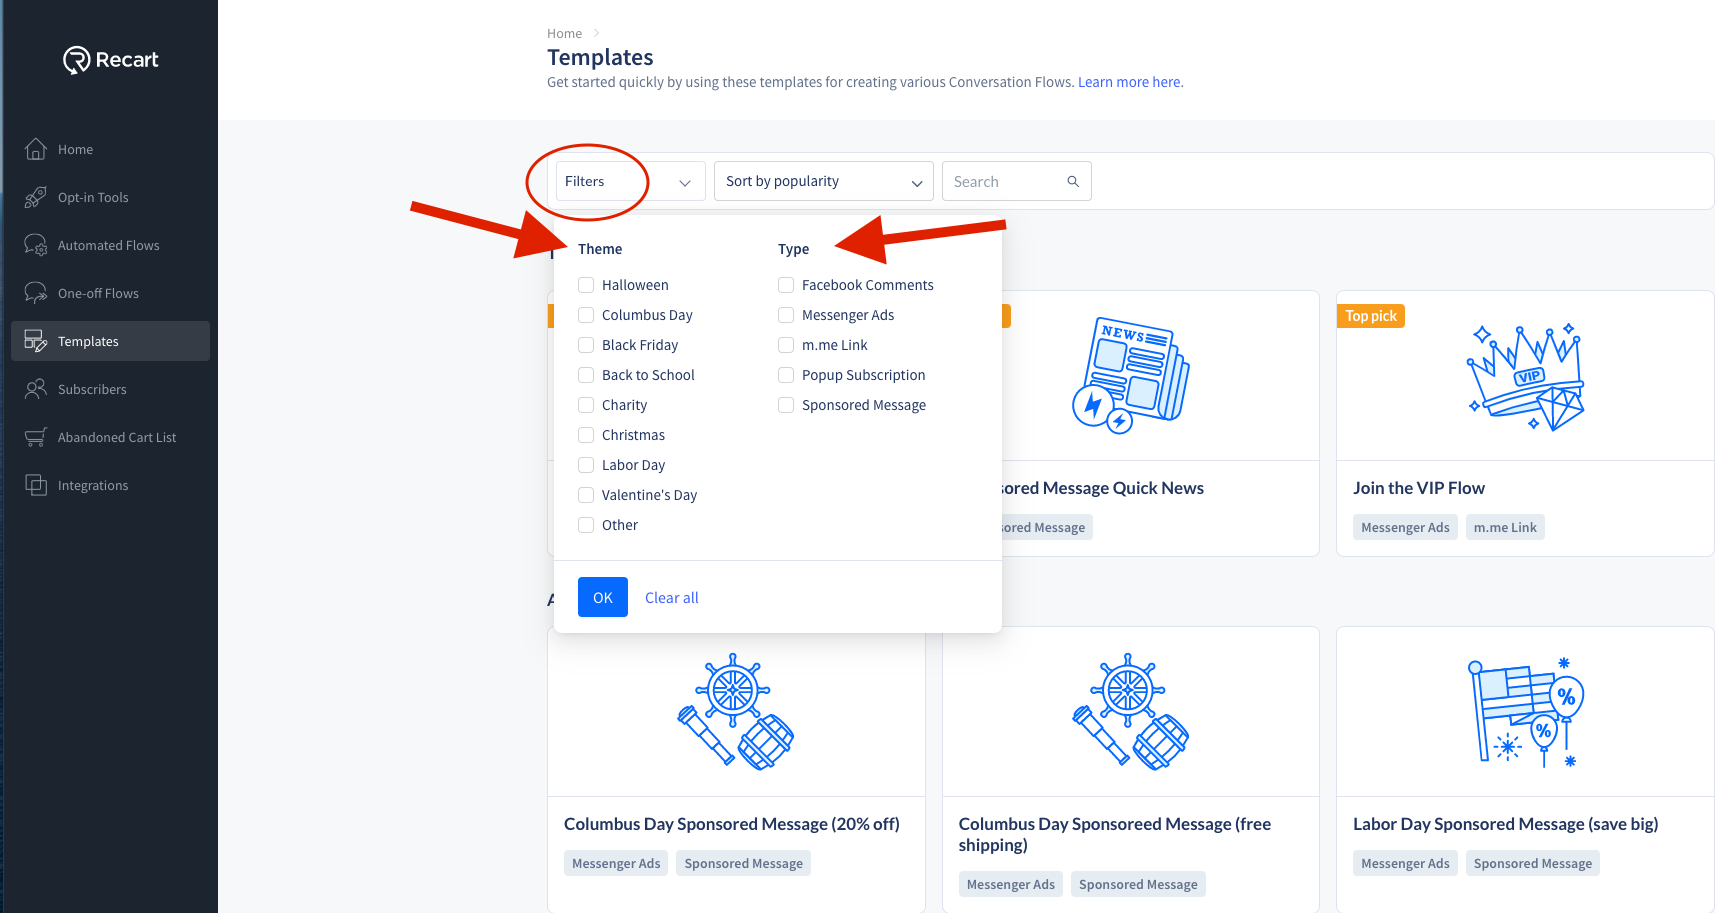Click the Subscribers people icon

[36, 389]
